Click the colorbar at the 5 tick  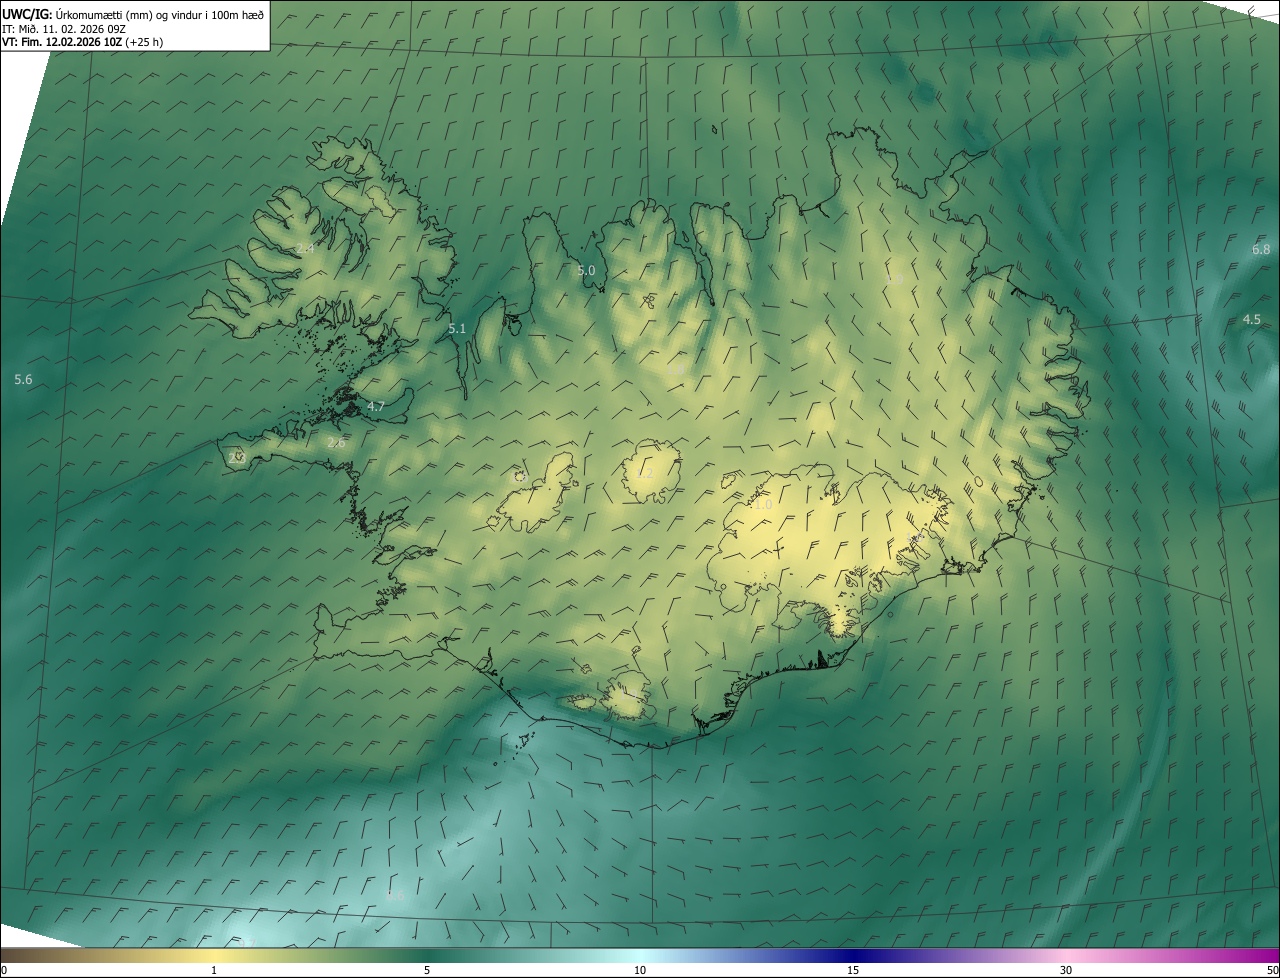tap(427, 956)
